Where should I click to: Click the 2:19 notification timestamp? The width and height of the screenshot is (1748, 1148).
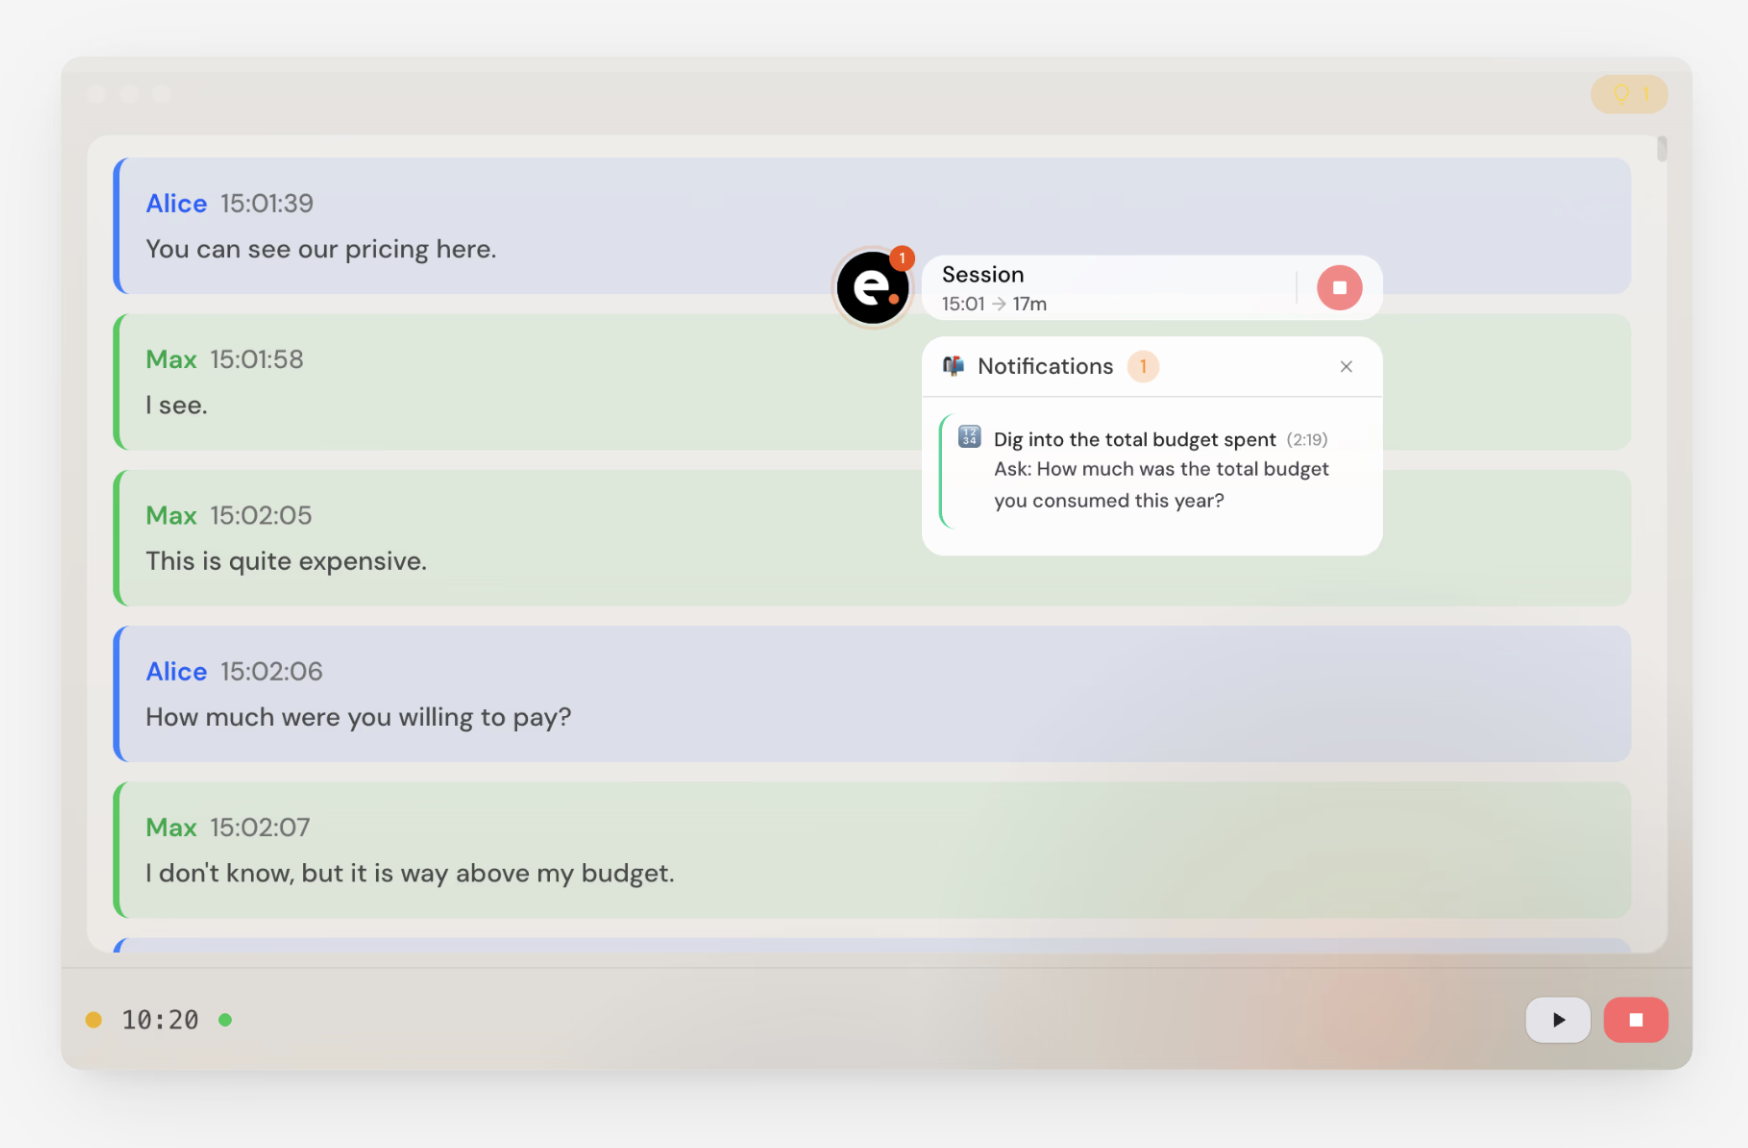(x=1306, y=440)
